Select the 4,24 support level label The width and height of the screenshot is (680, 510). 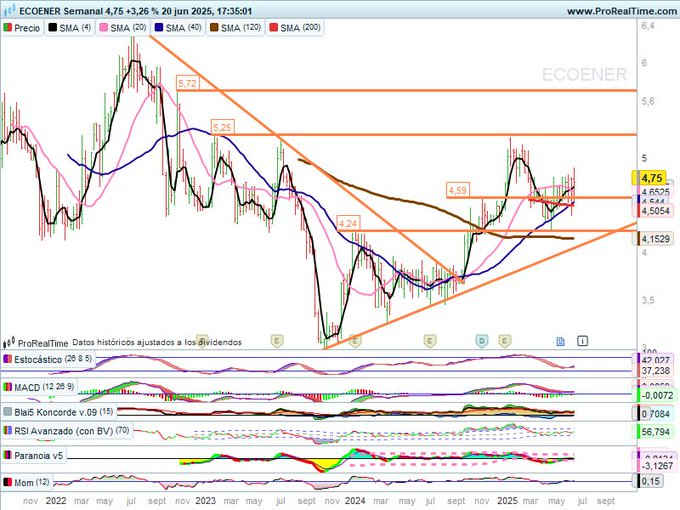pos(347,223)
